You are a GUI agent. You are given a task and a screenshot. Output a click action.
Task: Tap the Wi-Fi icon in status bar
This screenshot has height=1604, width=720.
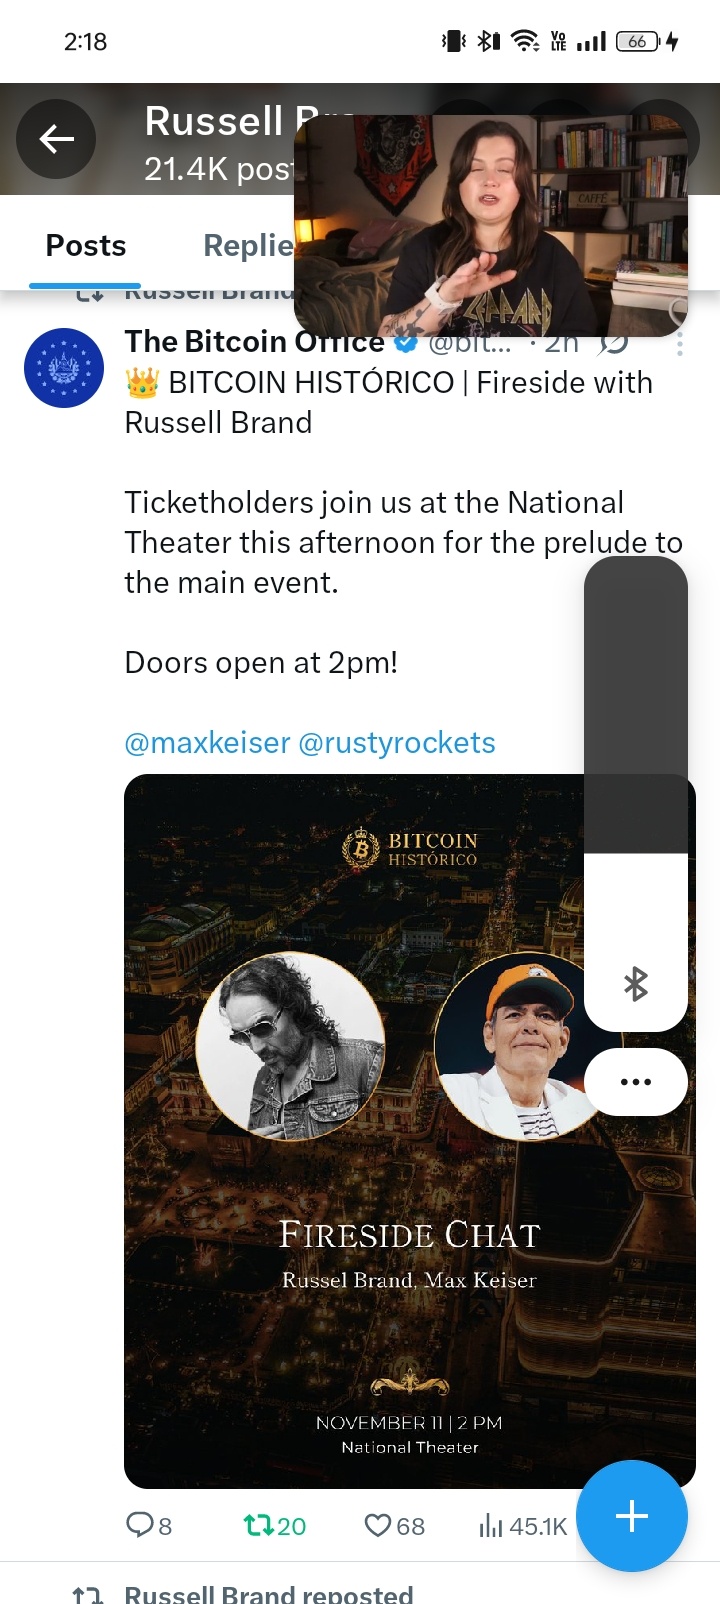(524, 41)
